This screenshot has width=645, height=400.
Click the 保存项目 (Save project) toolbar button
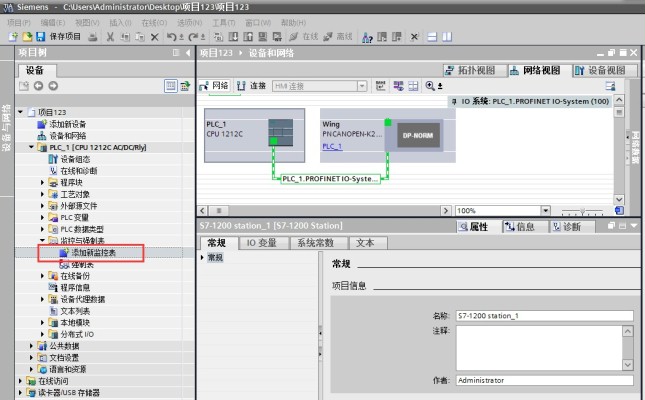coord(57,37)
